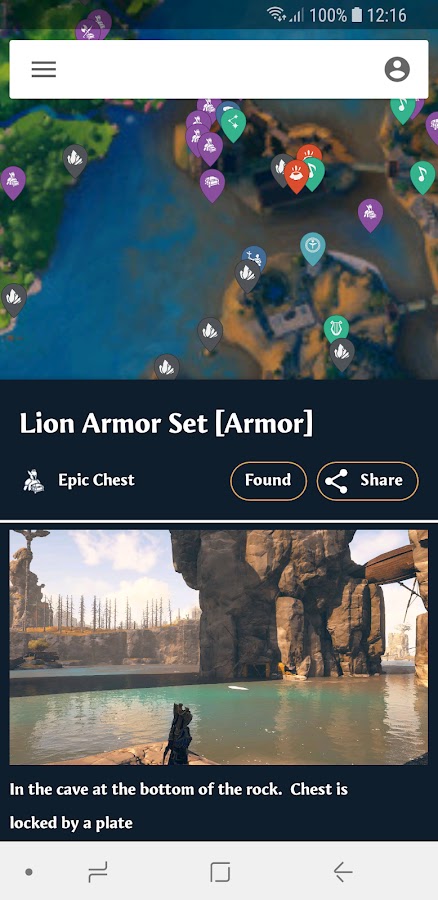
Task: Open the hamburger menu
Action: tap(44, 69)
